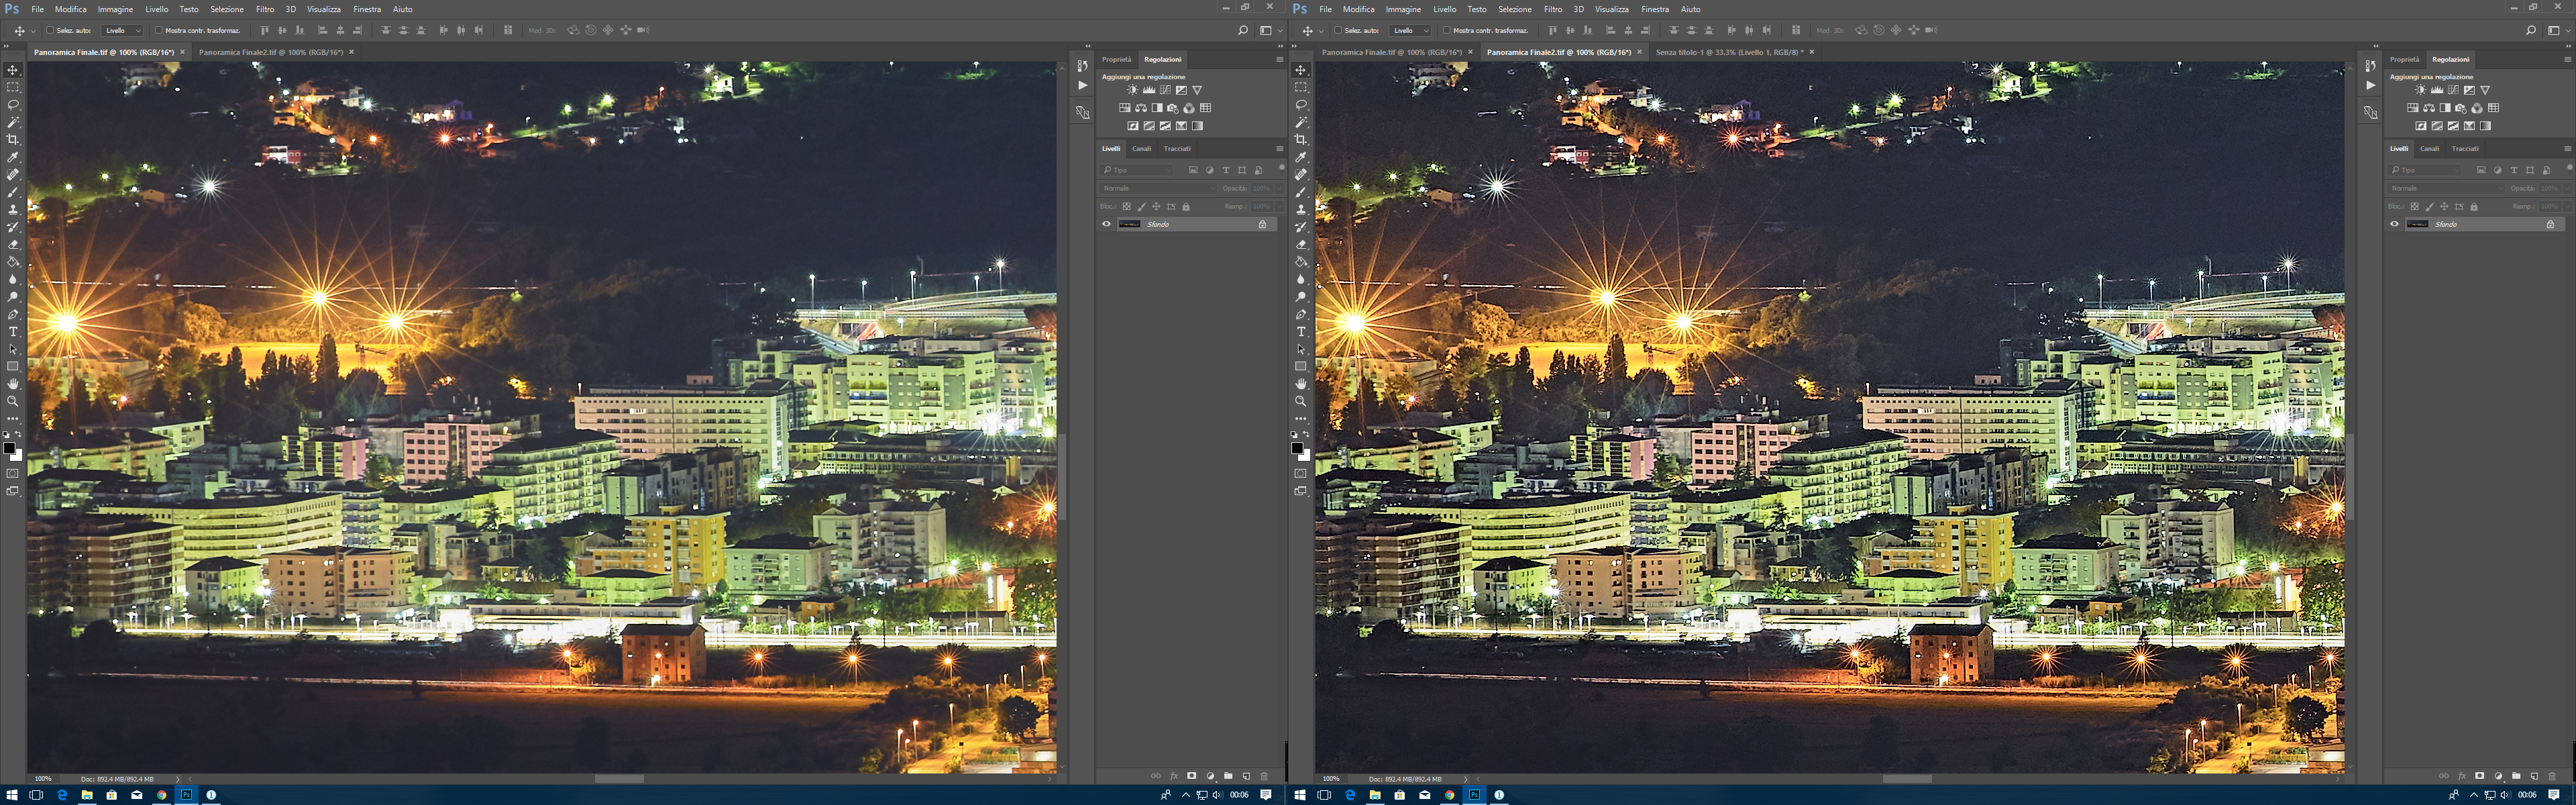Click Brightness/Contrast adjustment icon in right window
The width and height of the screenshot is (2576, 805).
(2420, 90)
